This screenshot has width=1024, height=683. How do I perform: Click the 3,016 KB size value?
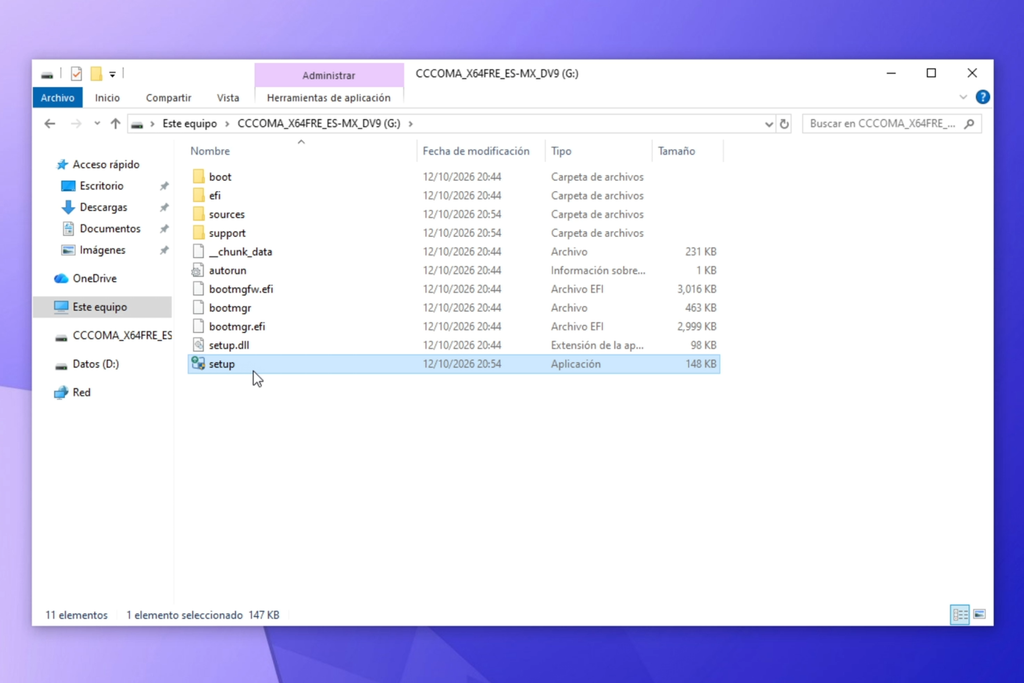coord(696,289)
